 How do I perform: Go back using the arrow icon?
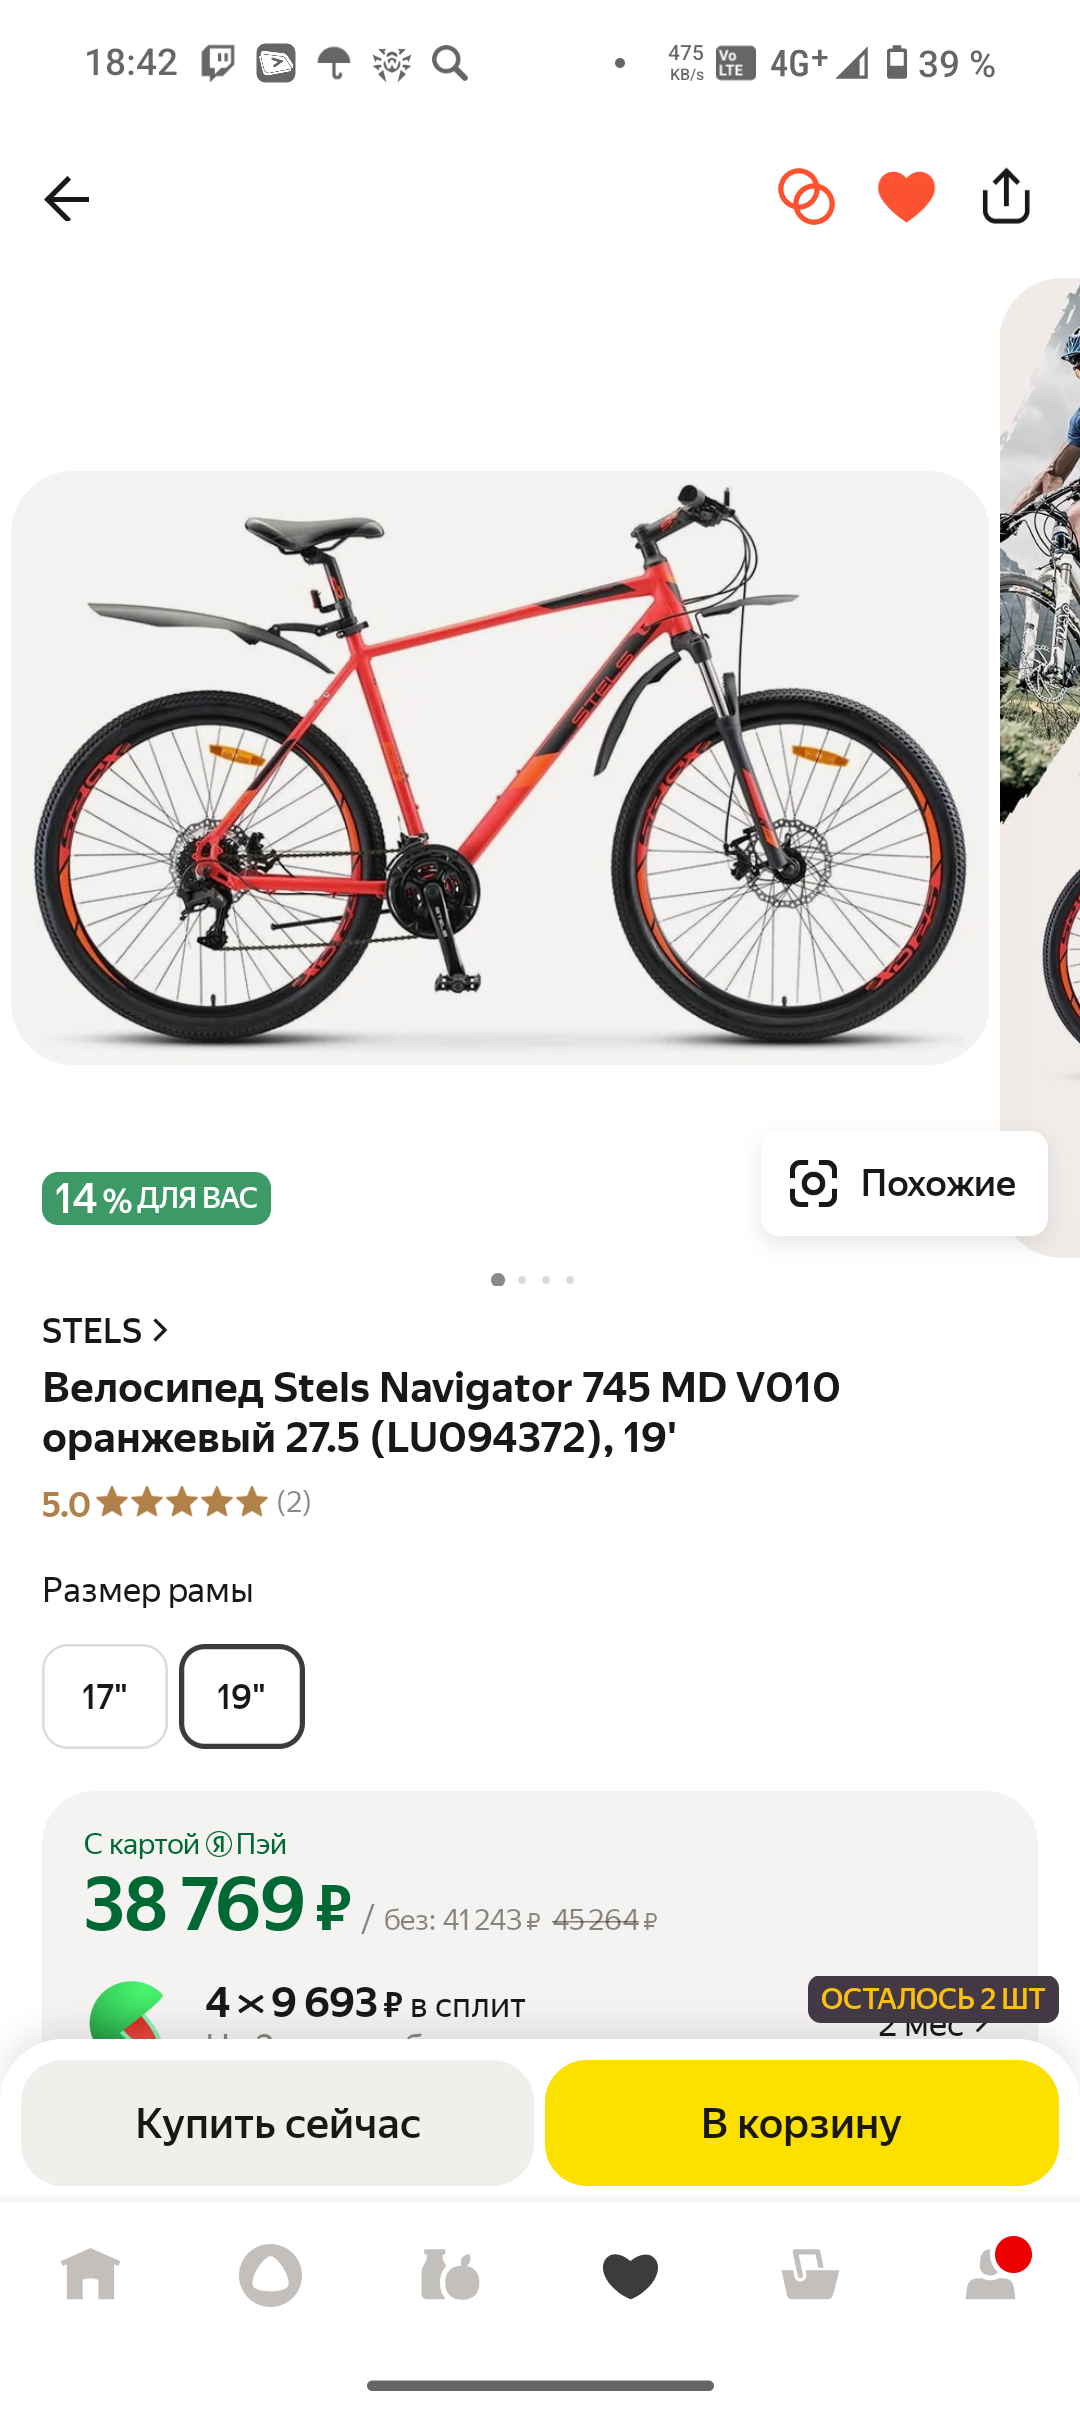coord(67,199)
